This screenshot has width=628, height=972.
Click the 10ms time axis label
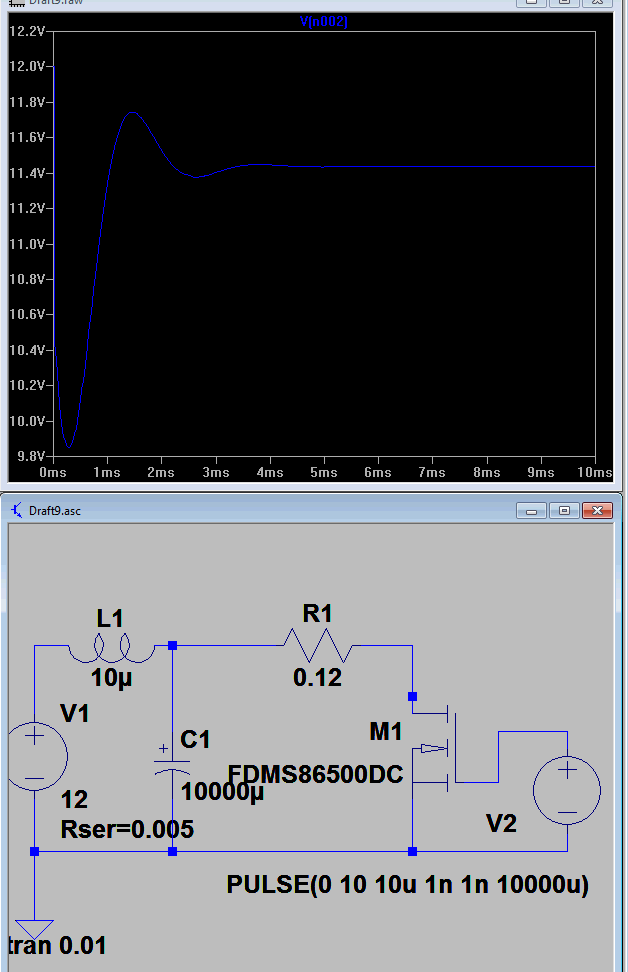pyautogui.click(x=595, y=472)
